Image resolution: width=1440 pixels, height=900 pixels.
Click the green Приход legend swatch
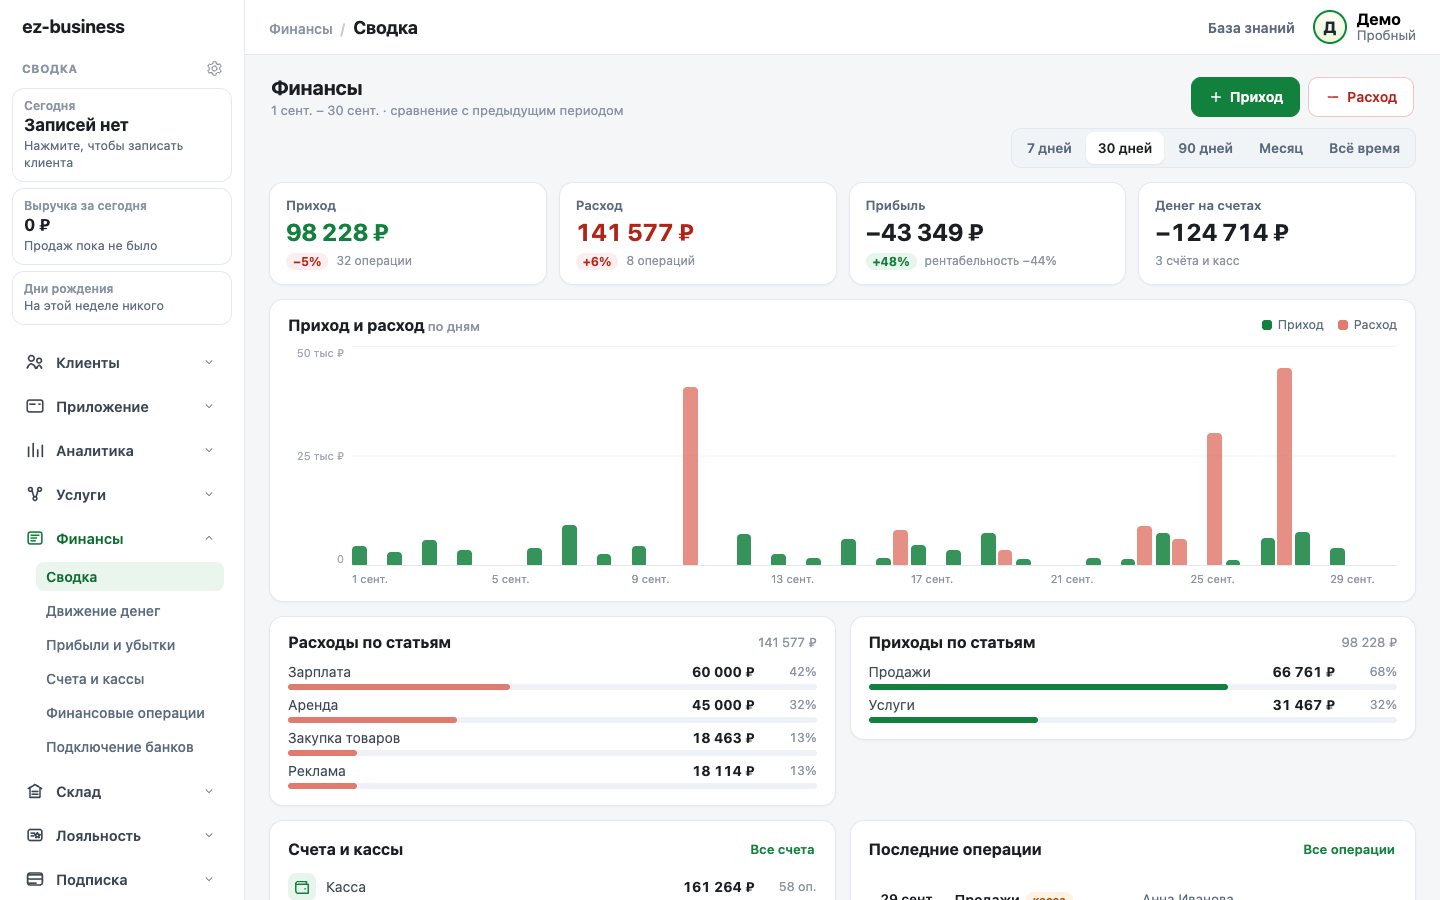[x=1267, y=325]
